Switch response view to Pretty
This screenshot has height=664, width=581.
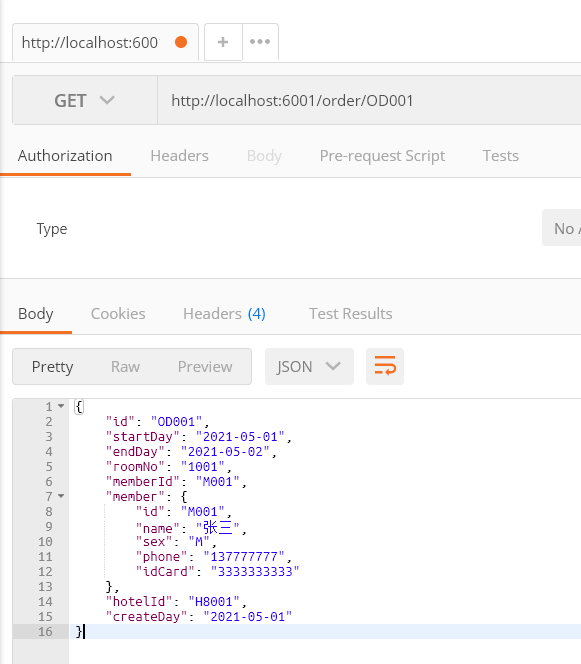click(53, 367)
